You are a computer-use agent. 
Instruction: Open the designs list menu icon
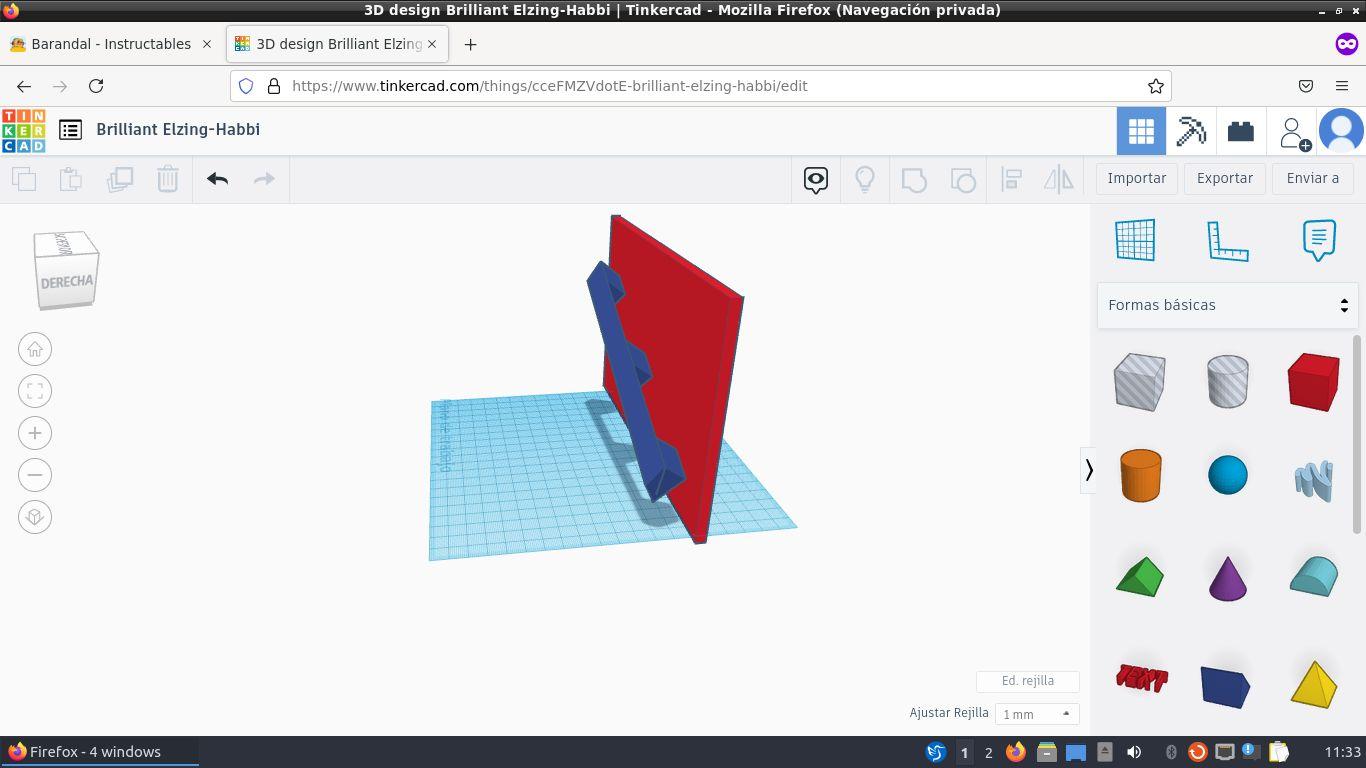coord(70,130)
